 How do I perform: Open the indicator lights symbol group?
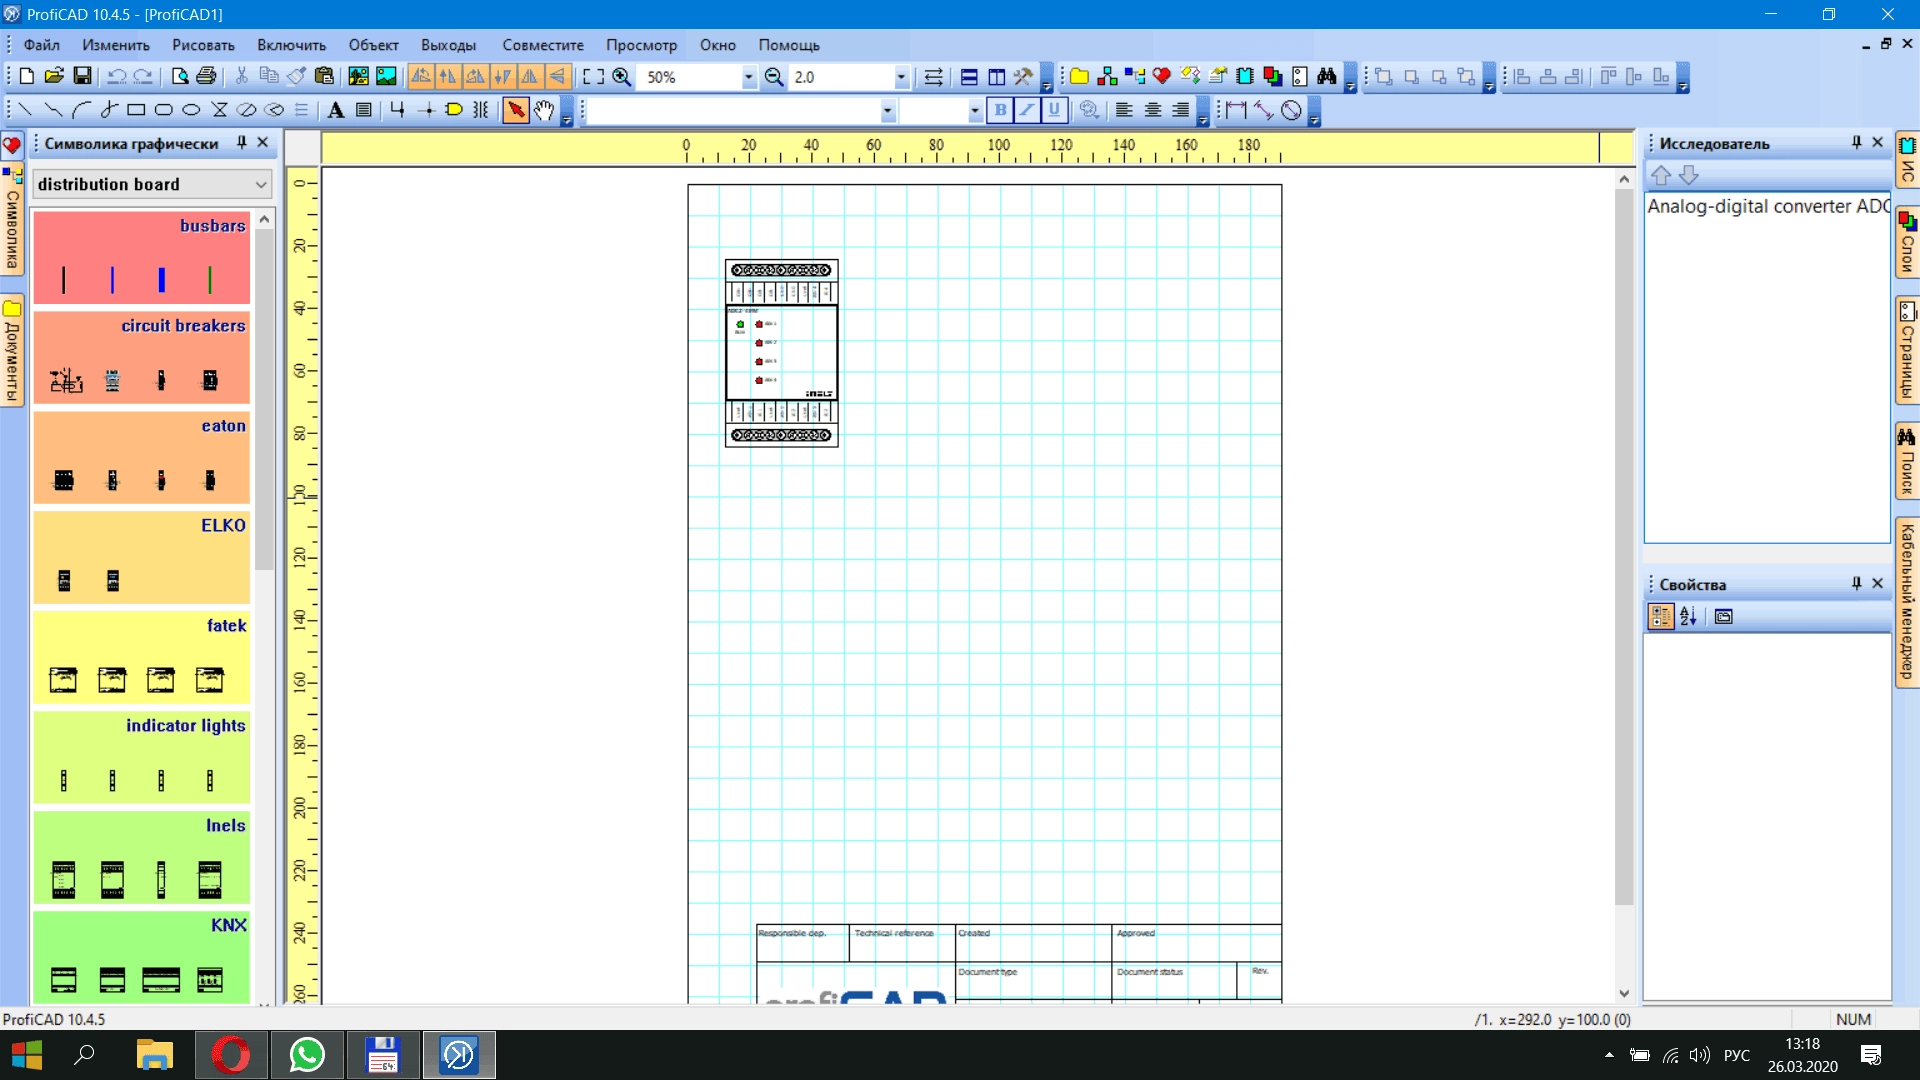click(x=141, y=757)
